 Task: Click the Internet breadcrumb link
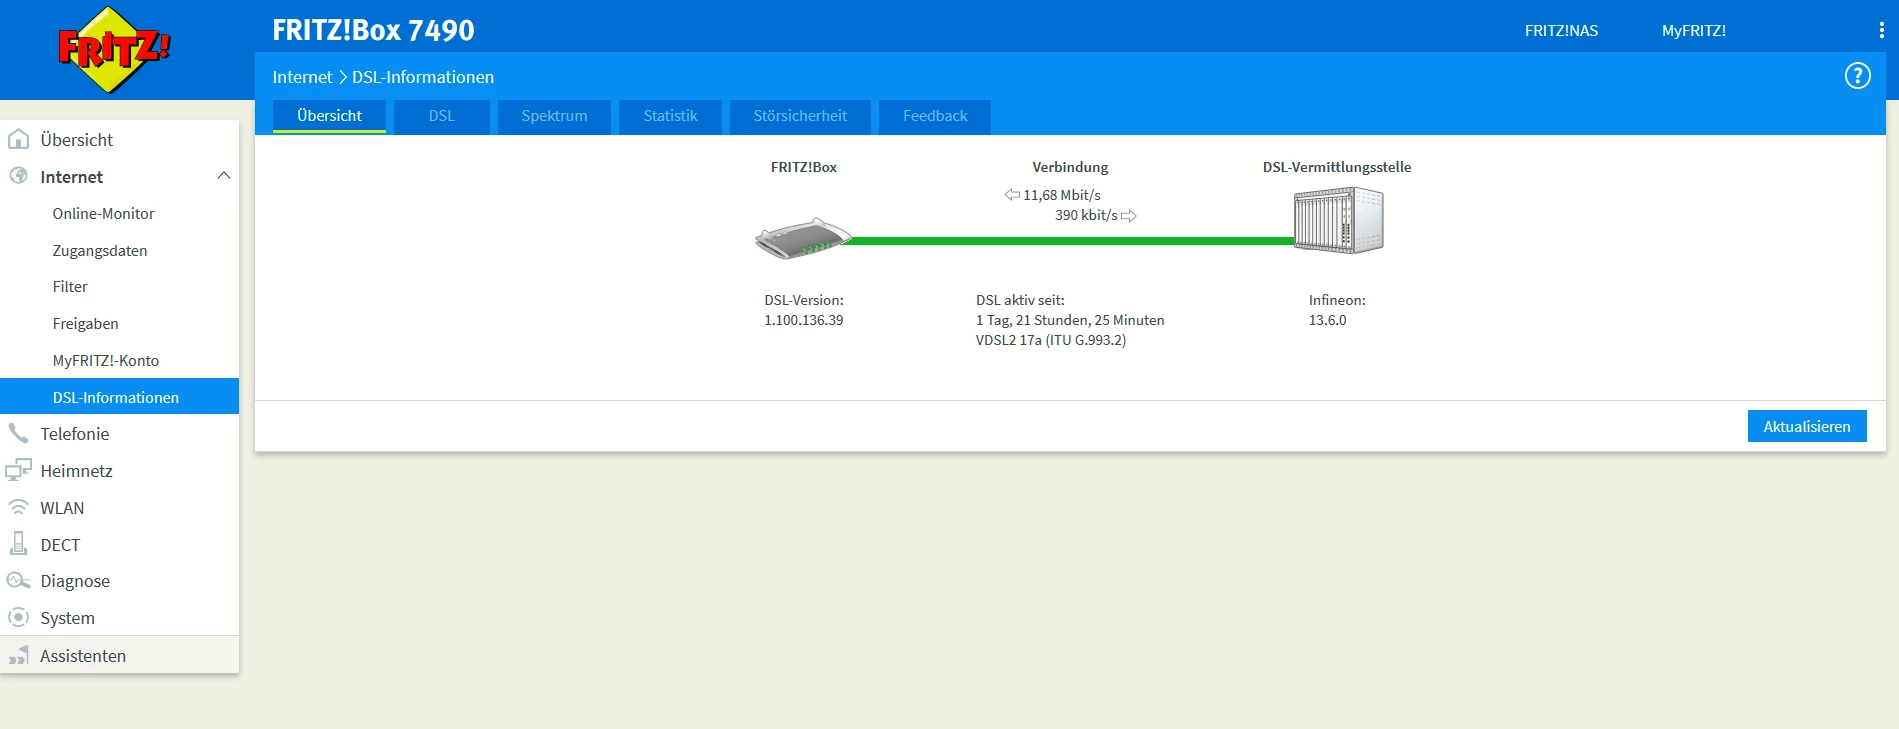302,77
